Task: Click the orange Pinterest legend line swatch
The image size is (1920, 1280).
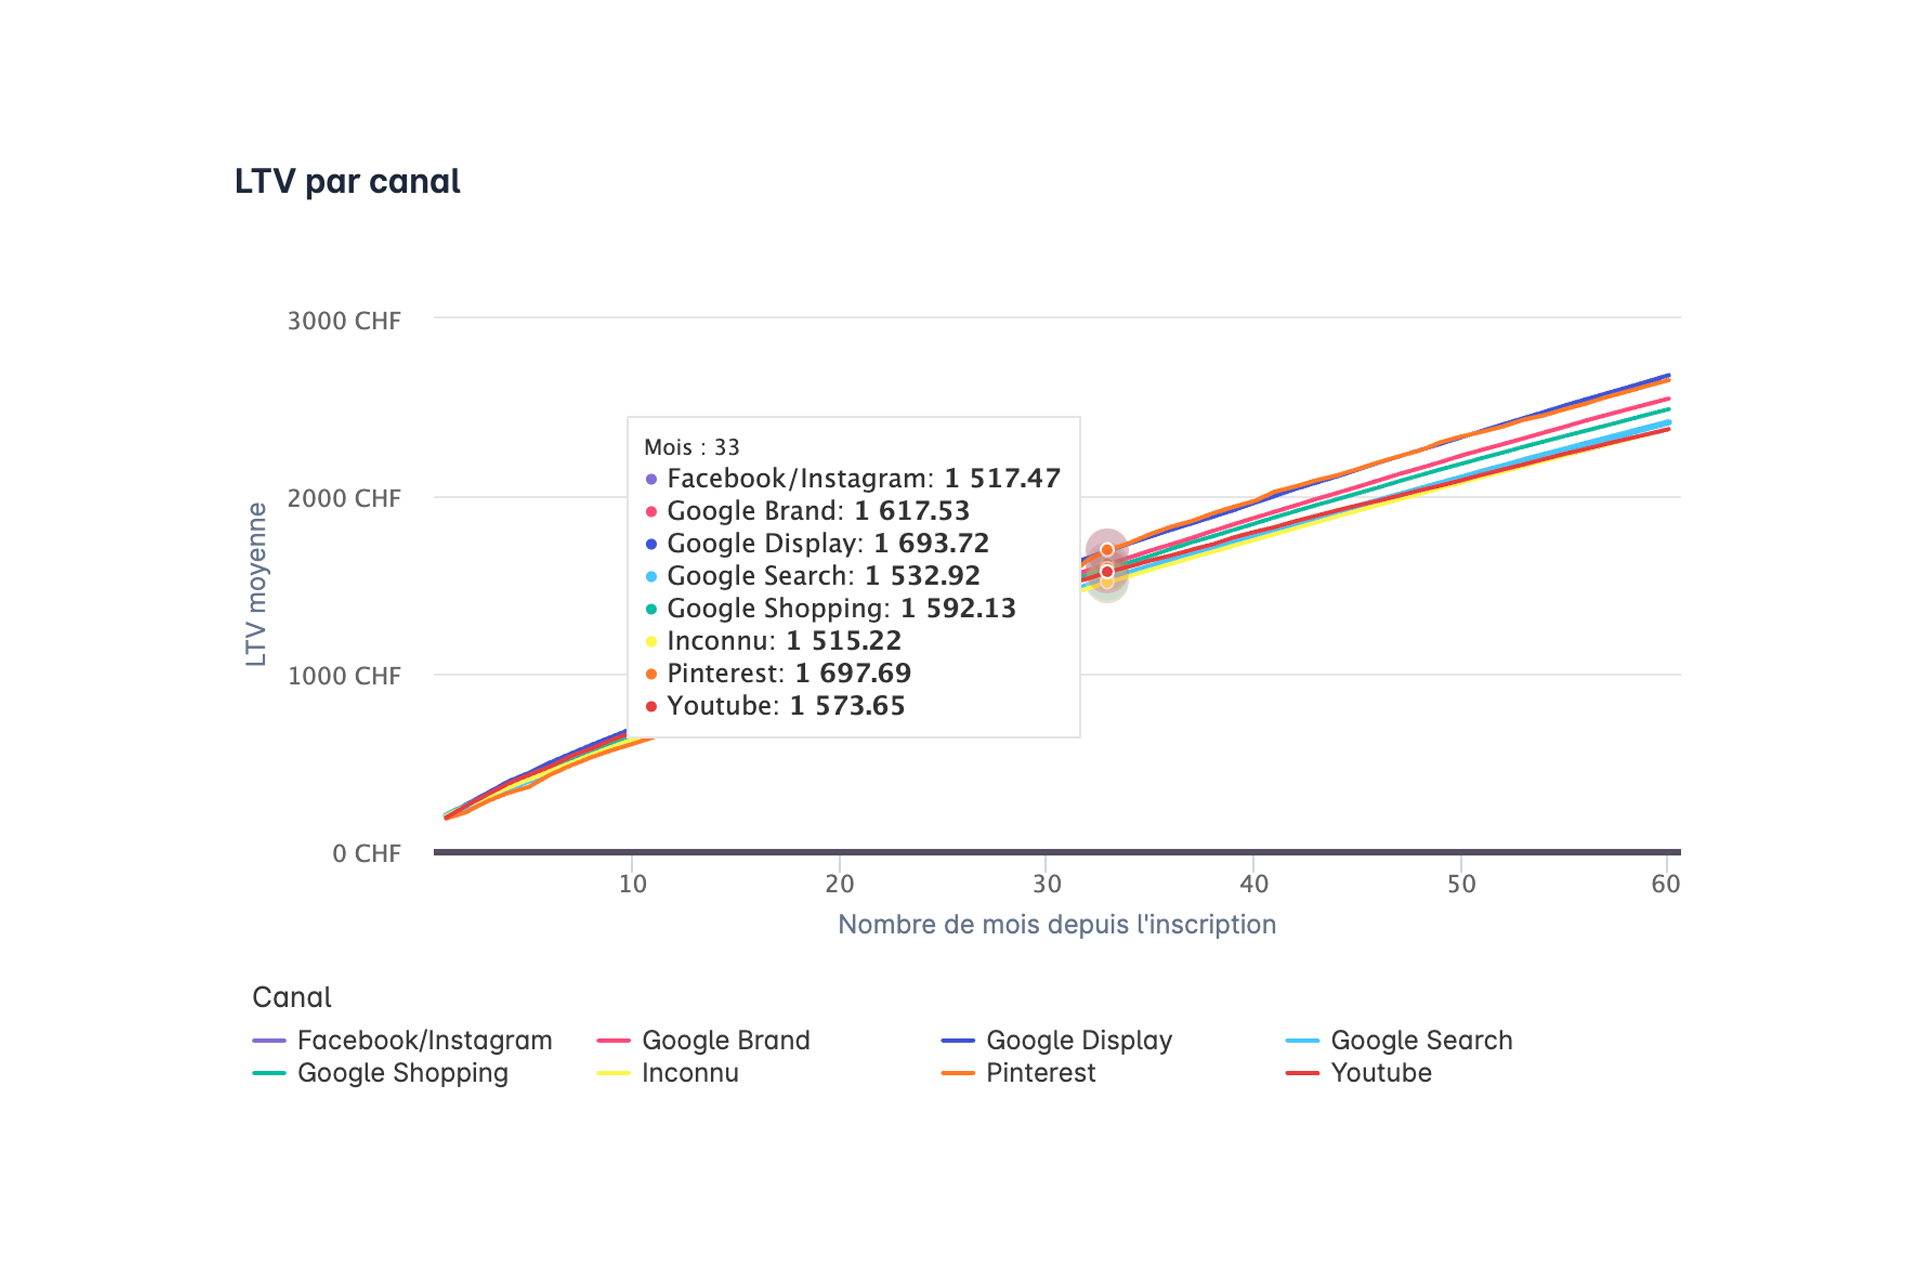Action: point(958,1074)
